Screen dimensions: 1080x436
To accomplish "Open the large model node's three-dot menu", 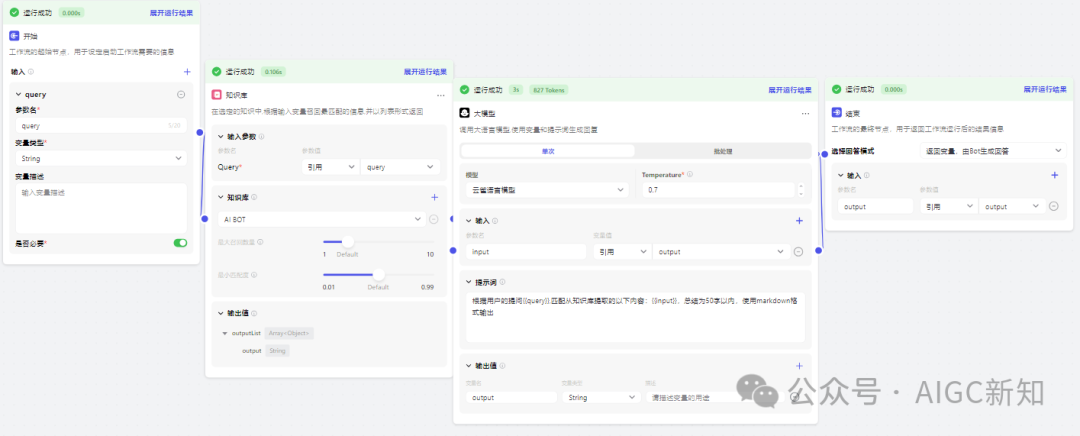I will coord(805,113).
